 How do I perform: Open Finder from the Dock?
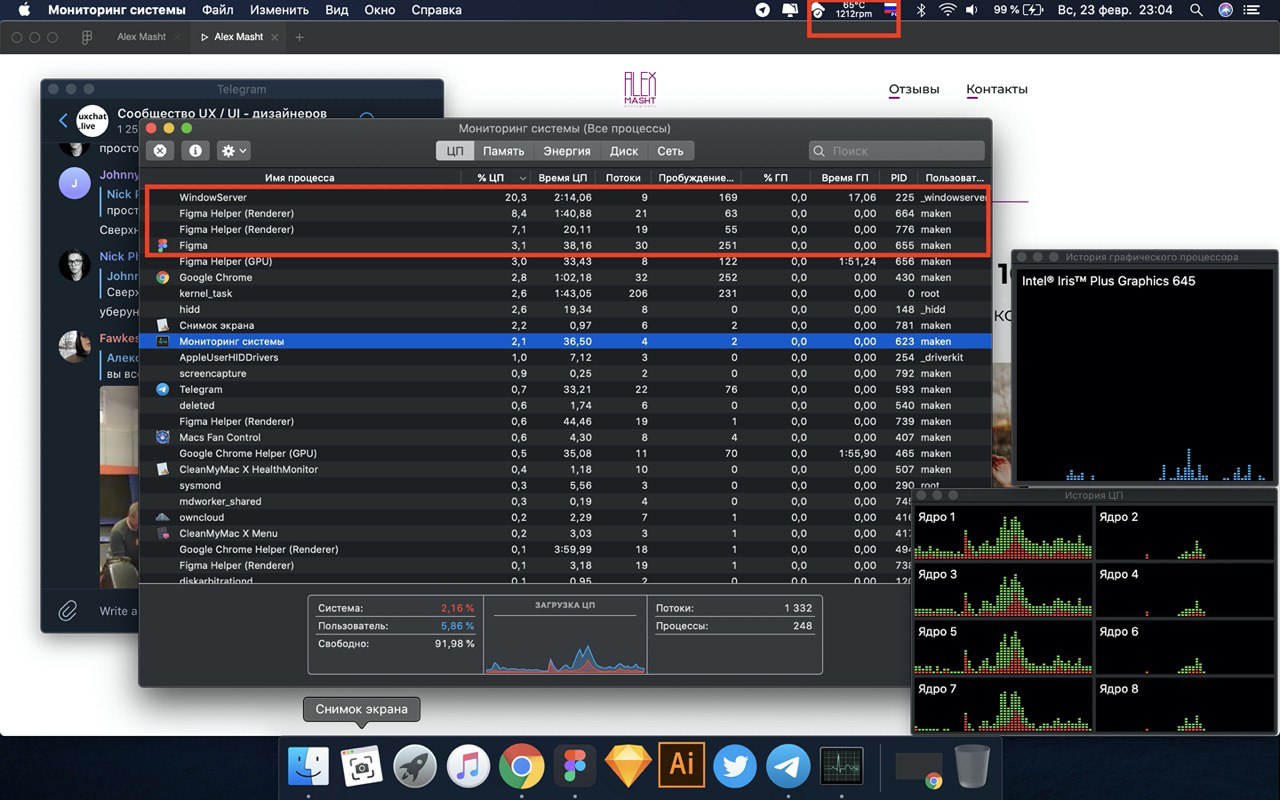308,767
